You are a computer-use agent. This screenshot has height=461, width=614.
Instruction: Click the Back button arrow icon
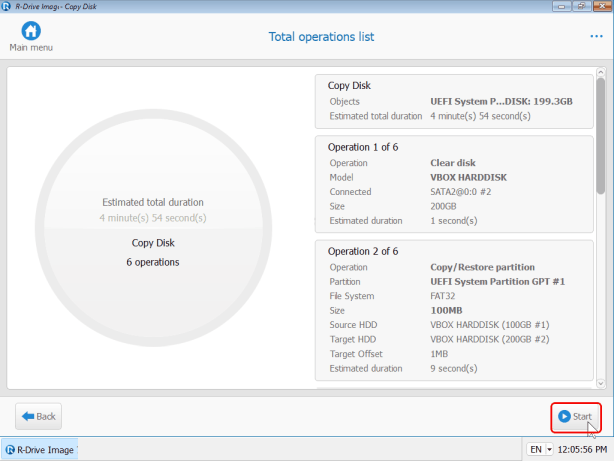[x=28, y=416]
